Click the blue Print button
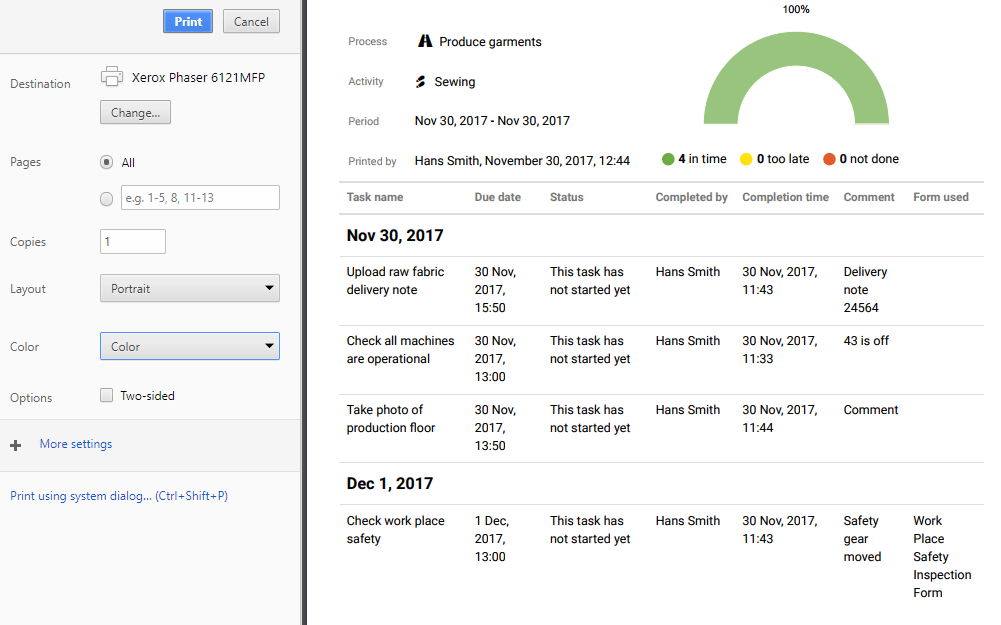Image resolution: width=1001 pixels, height=625 pixels. click(x=188, y=22)
